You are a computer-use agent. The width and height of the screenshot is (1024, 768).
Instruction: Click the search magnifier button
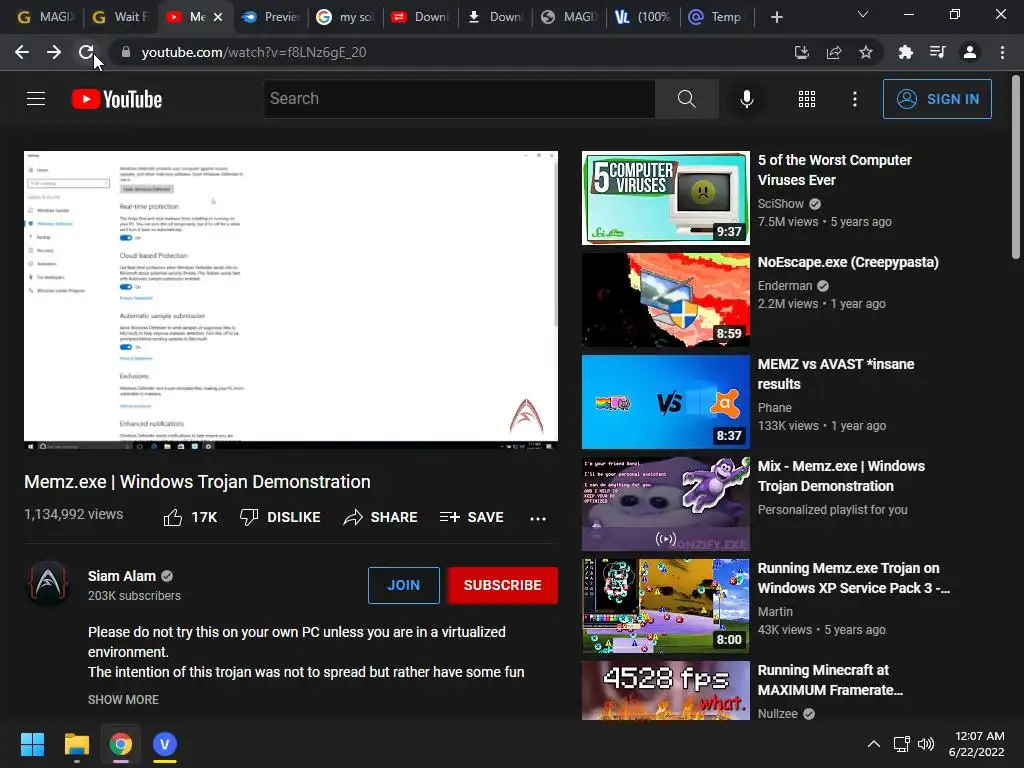(686, 99)
